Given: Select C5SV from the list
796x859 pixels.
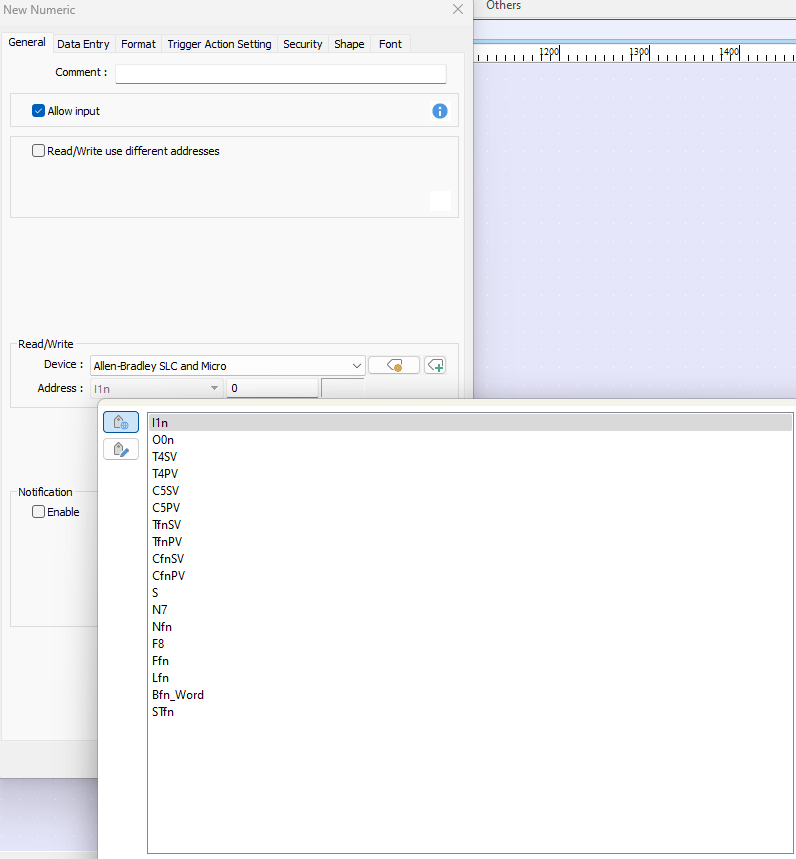Looking at the screenshot, I should [x=471, y=491].
